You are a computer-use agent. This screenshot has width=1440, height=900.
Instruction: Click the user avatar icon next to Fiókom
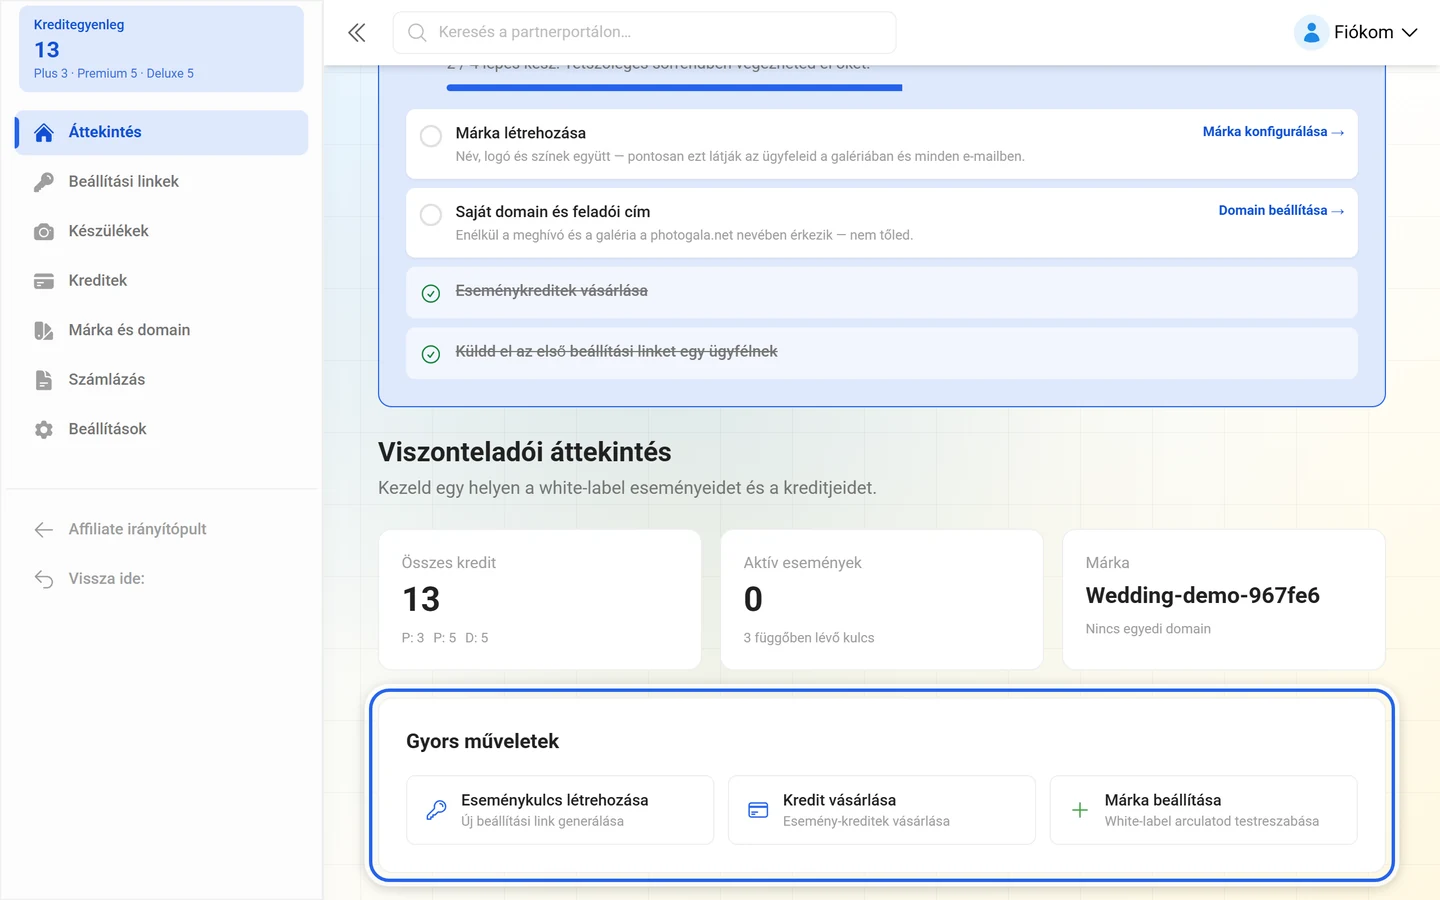(1311, 33)
